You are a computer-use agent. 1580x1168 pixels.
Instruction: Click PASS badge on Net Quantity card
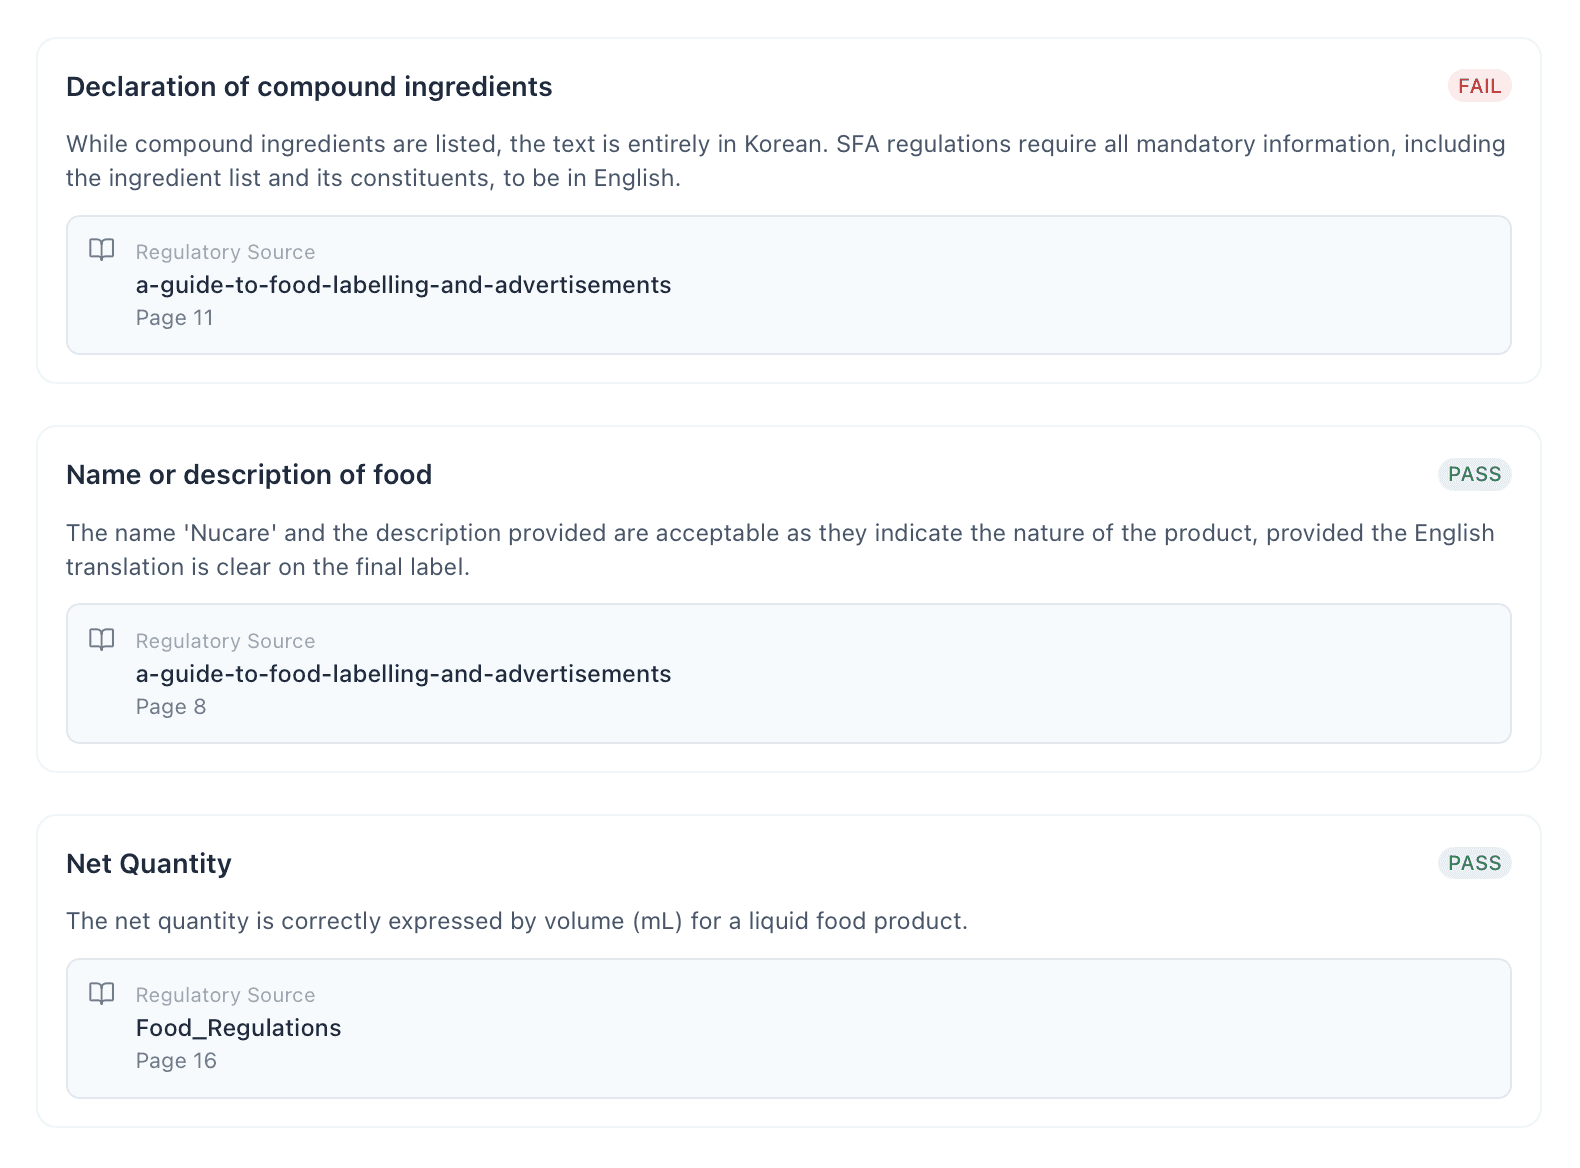tap(1474, 863)
